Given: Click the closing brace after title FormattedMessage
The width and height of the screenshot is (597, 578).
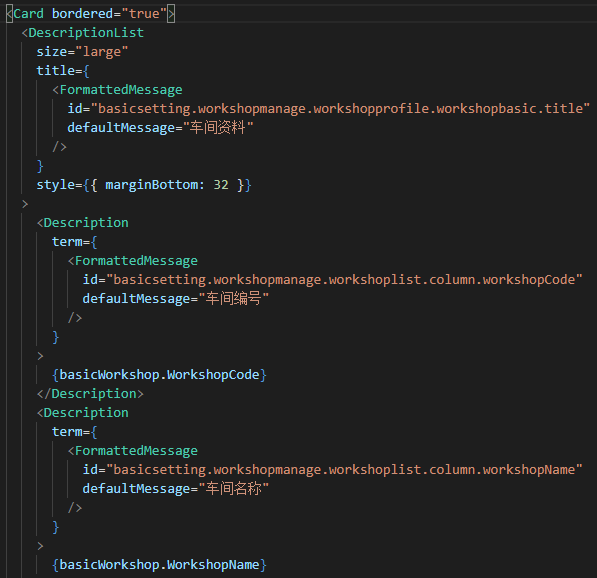Looking at the screenshot, I should coord(40,166).
